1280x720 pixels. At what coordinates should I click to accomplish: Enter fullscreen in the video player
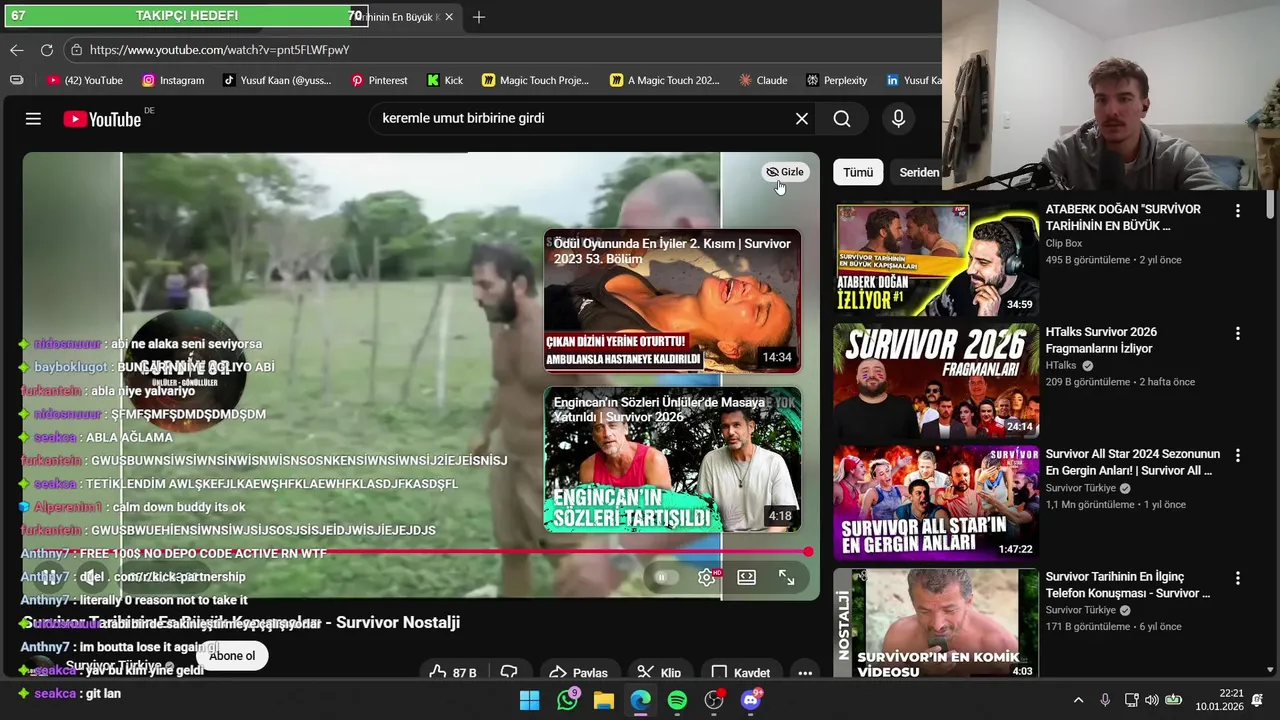[787, 577]
